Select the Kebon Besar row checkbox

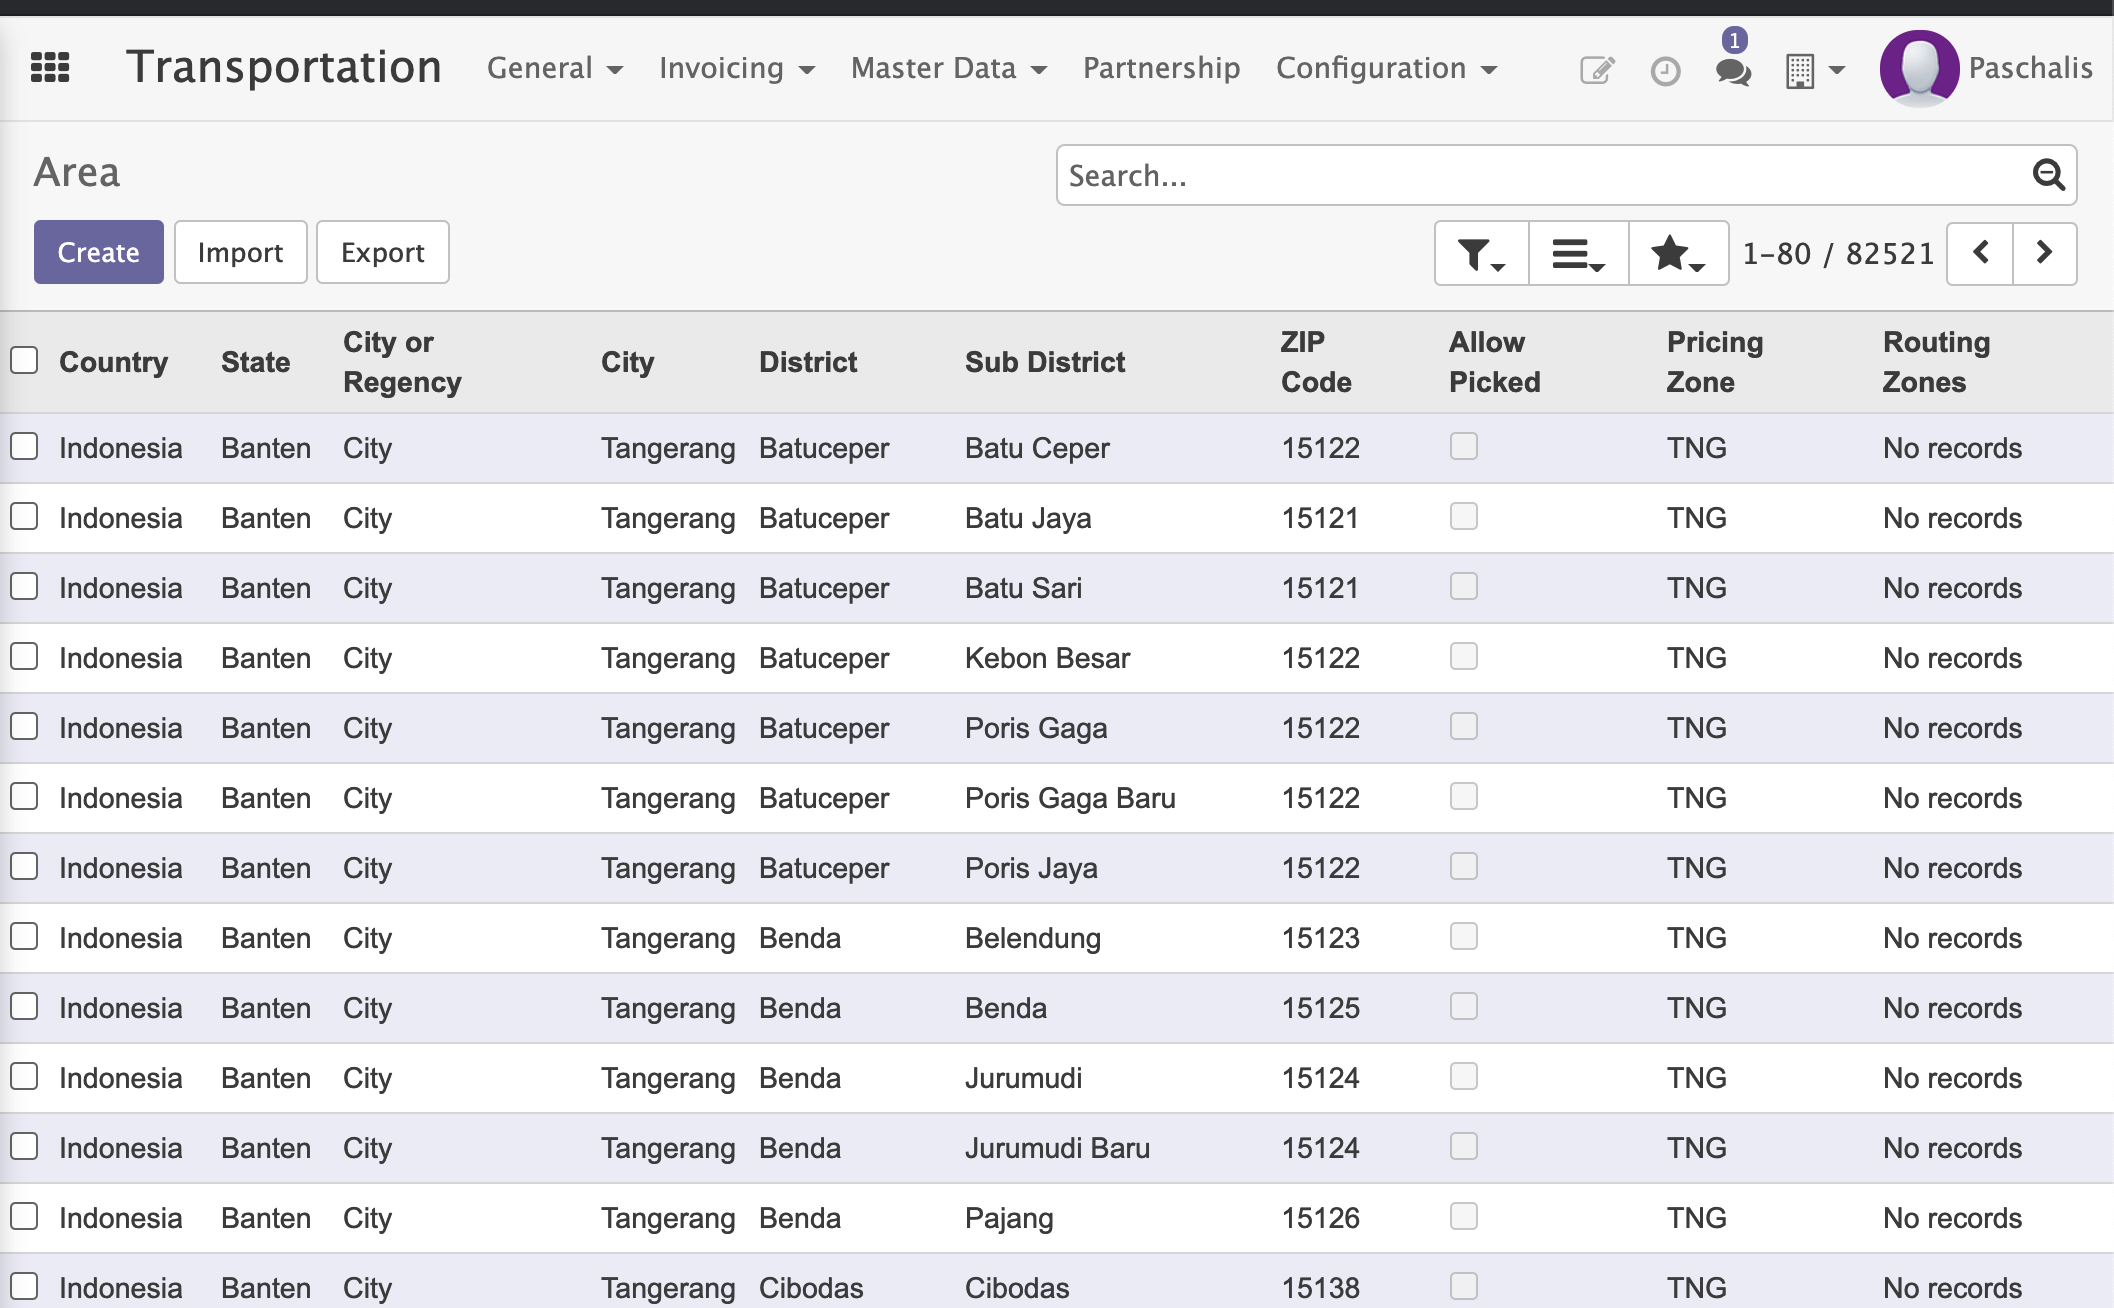click(24, 656)
